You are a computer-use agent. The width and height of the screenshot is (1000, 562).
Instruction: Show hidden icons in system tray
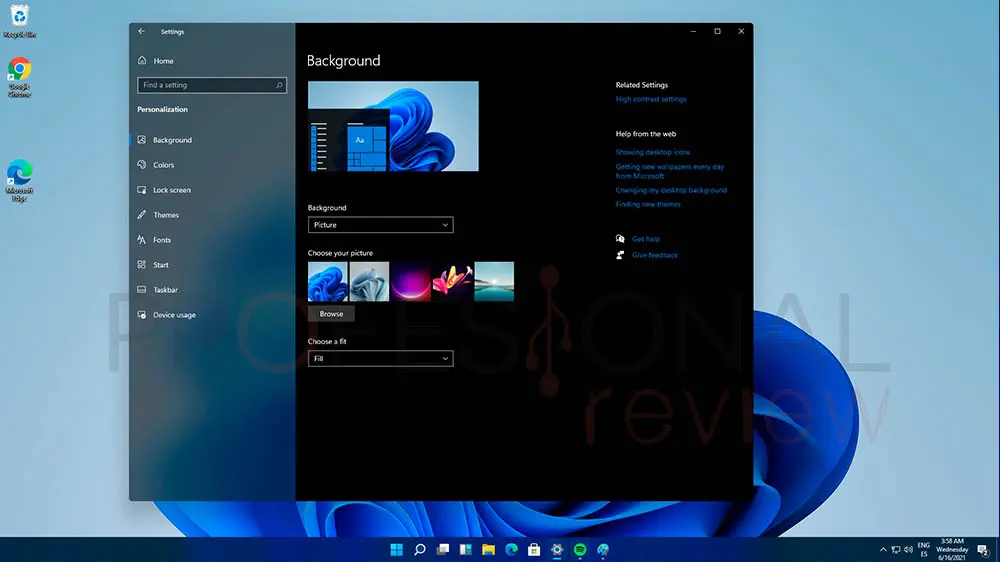883,550
